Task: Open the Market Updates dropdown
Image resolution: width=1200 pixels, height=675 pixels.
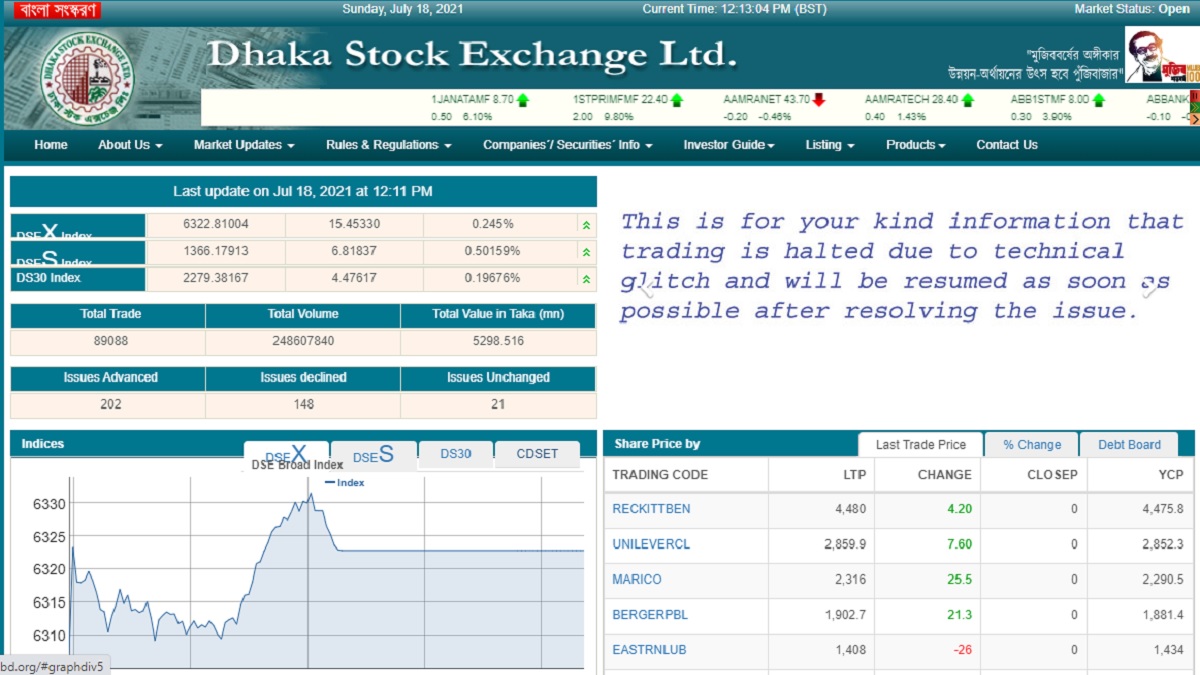Action: point(244,145)
